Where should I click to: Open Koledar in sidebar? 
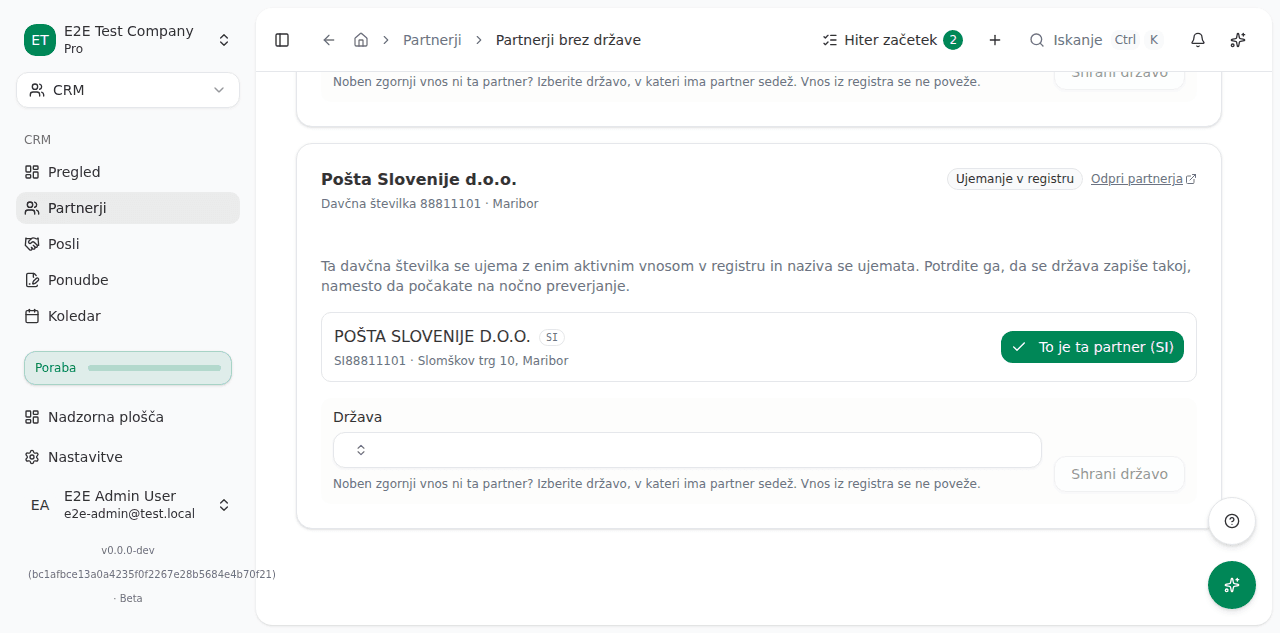[128, 316]
